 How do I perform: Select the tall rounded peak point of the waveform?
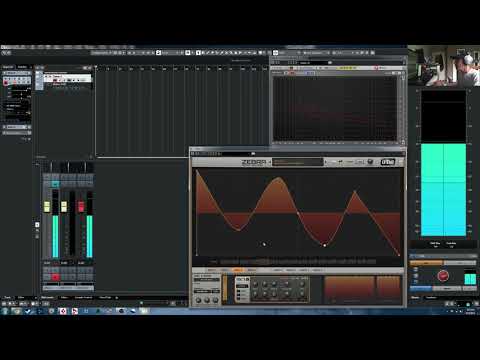279,178
